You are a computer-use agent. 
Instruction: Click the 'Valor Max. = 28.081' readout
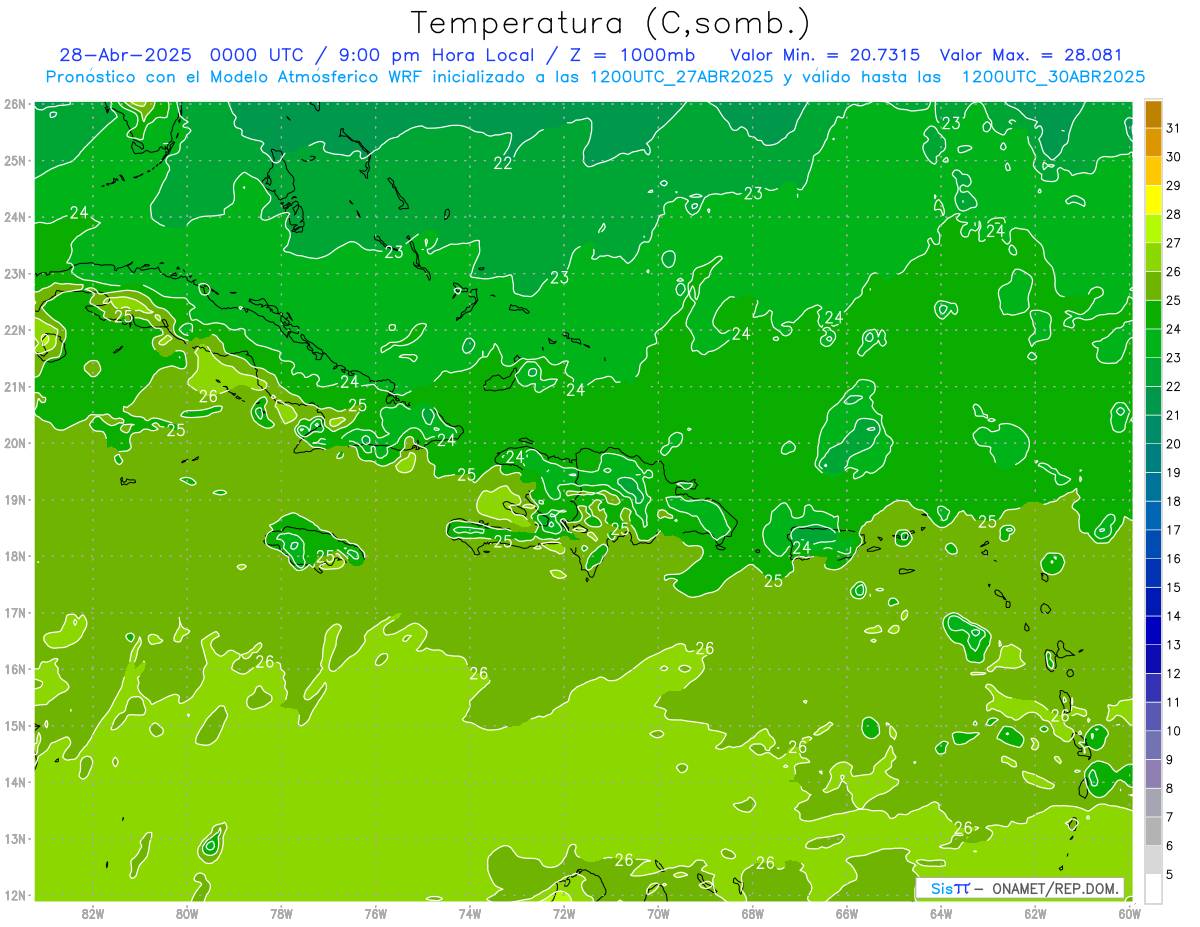[x=1033, y=55]
